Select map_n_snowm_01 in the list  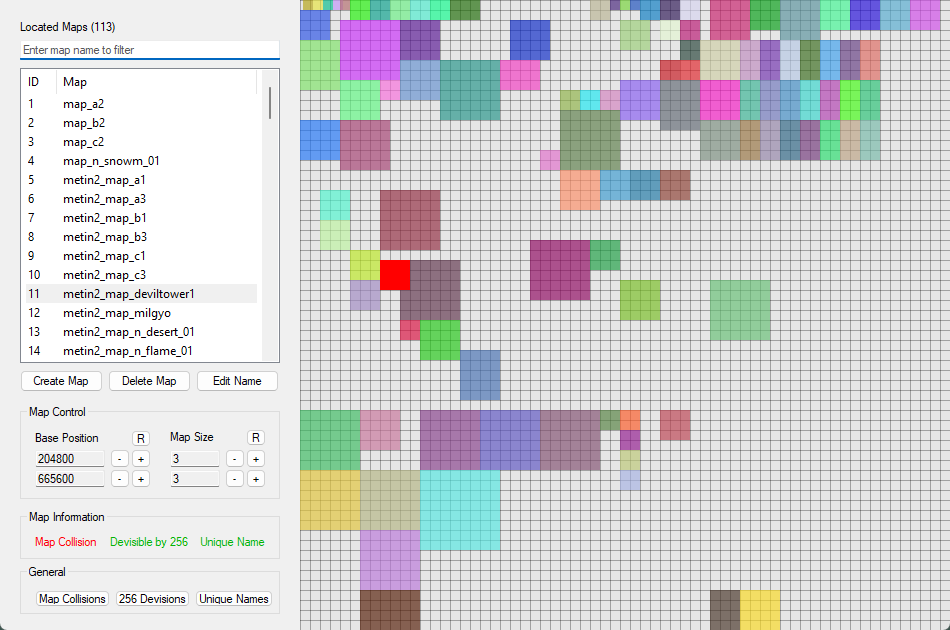[x=141, y=161]
